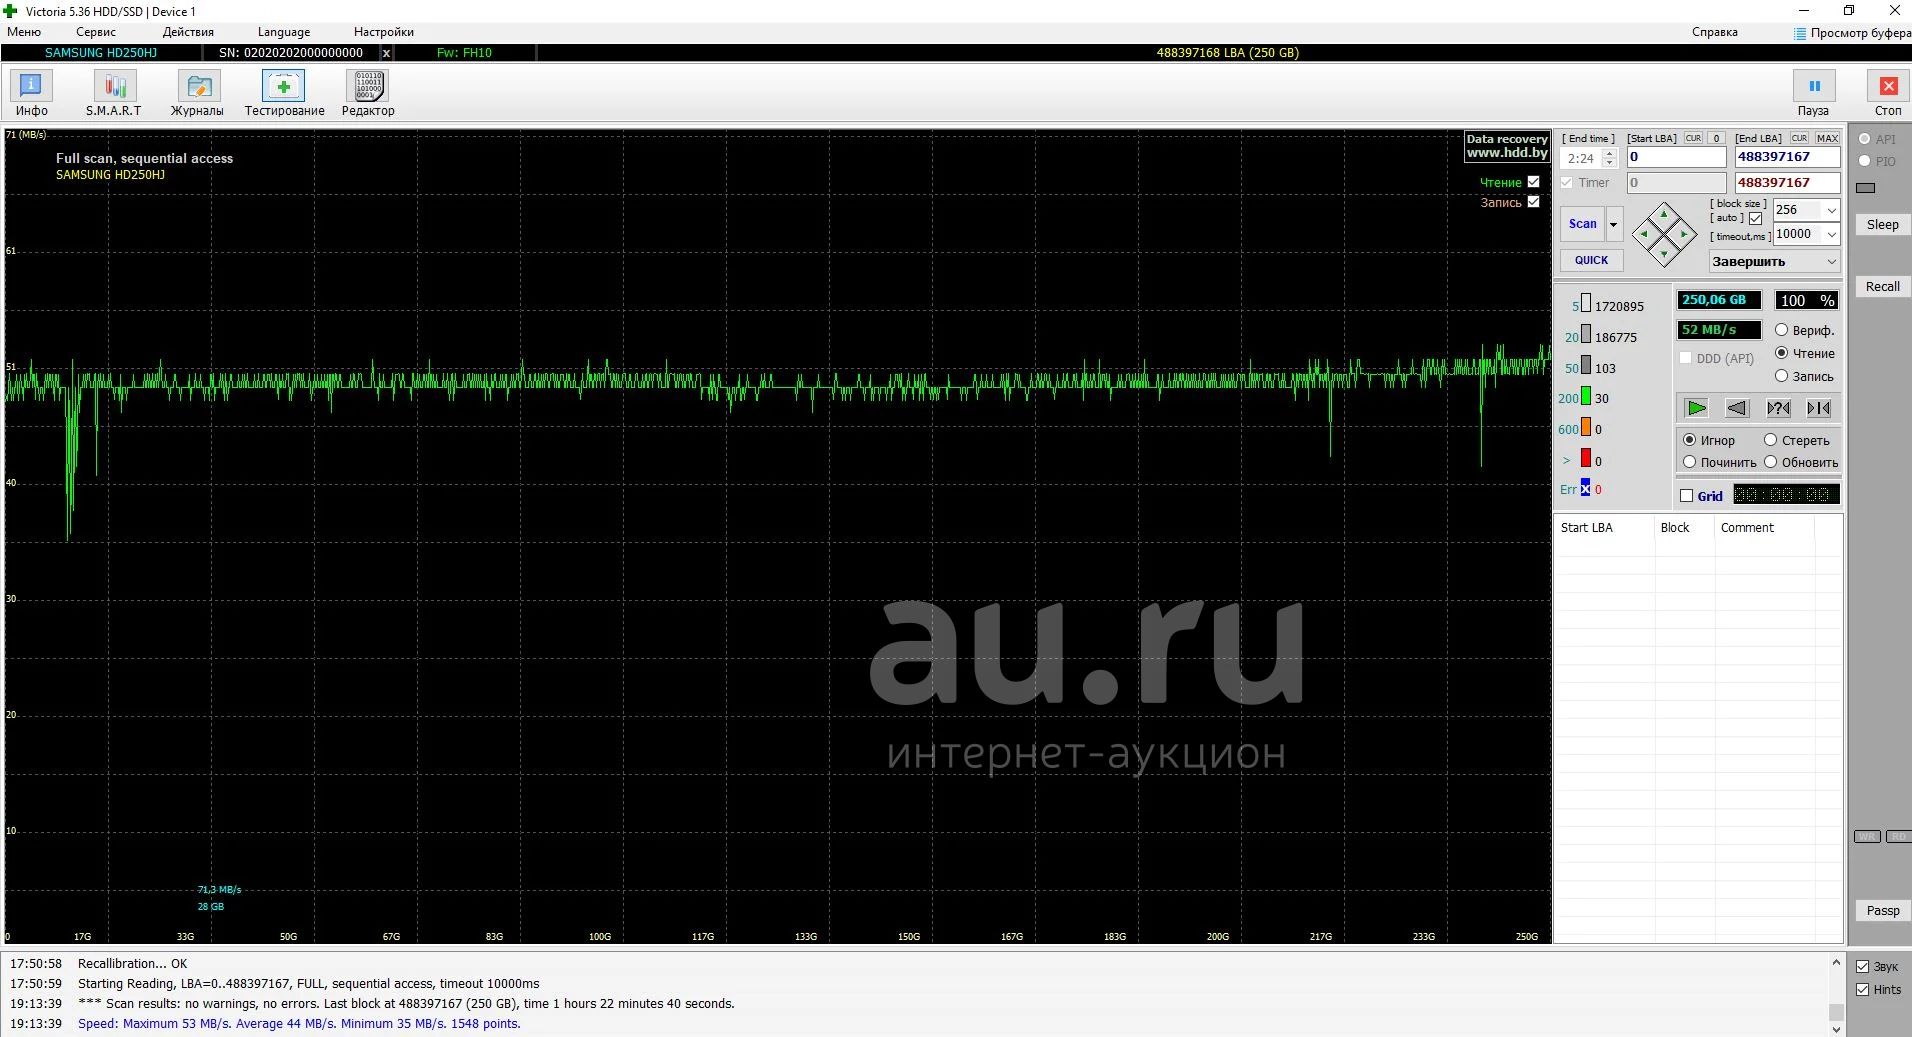
Task: Select the Вериф. radio button
Action: (x=1781, y=330)
